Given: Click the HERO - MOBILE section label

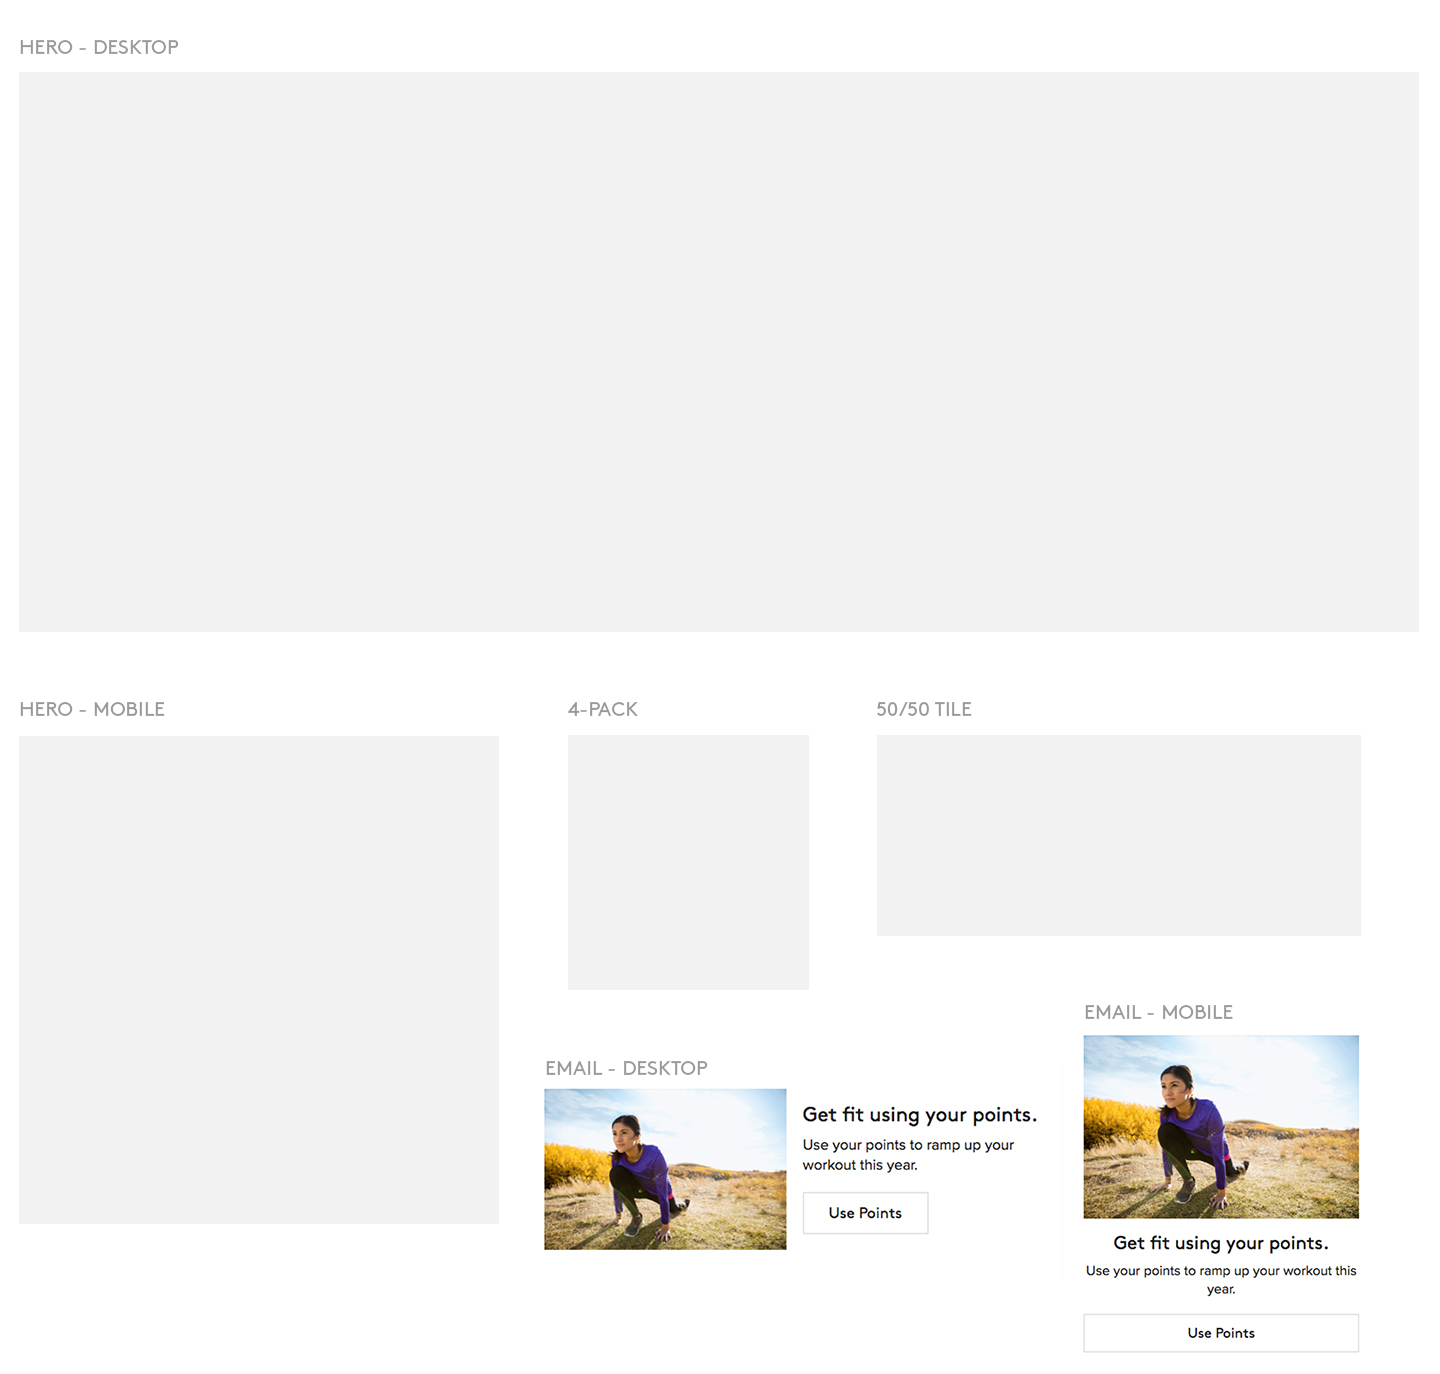Looking at the screenshot, I should [x=92, y=709].
